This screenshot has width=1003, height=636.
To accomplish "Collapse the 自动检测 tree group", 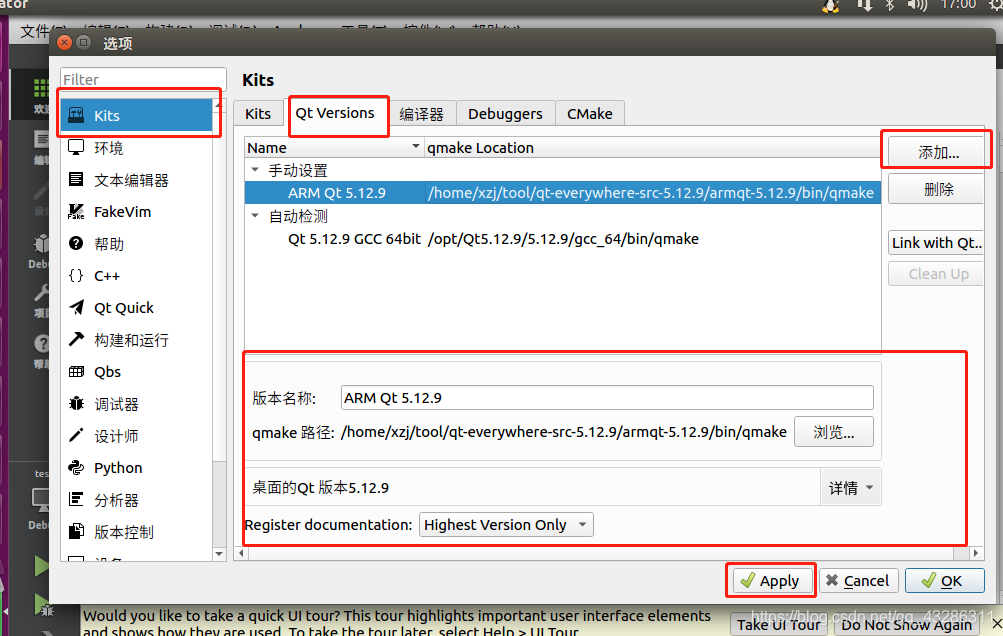I will [255, 216].
